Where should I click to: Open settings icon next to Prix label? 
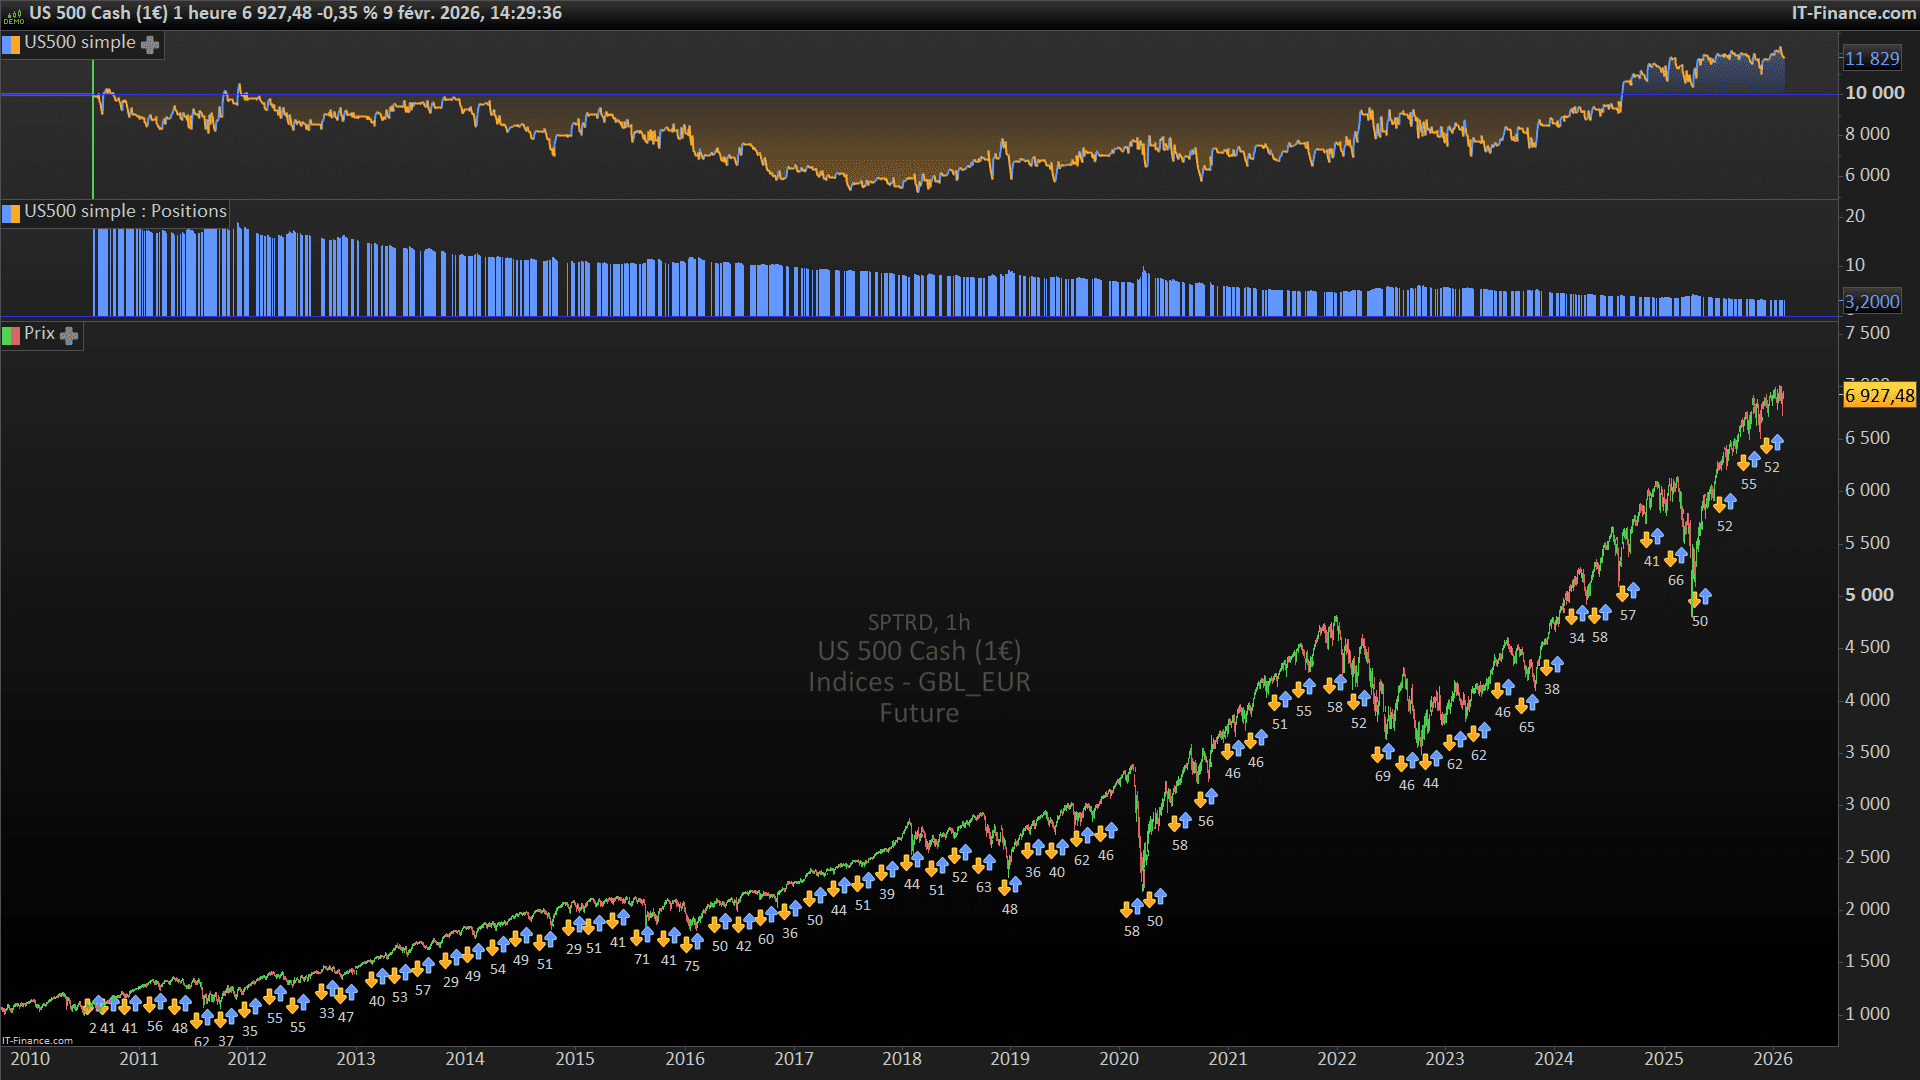click(x=69, y=336)
